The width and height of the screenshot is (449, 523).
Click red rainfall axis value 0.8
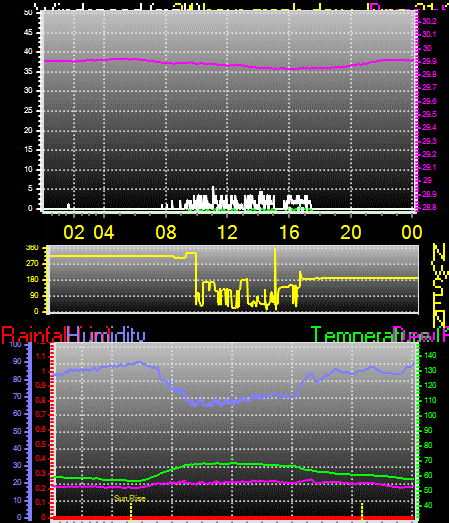(x=40, y=400)
